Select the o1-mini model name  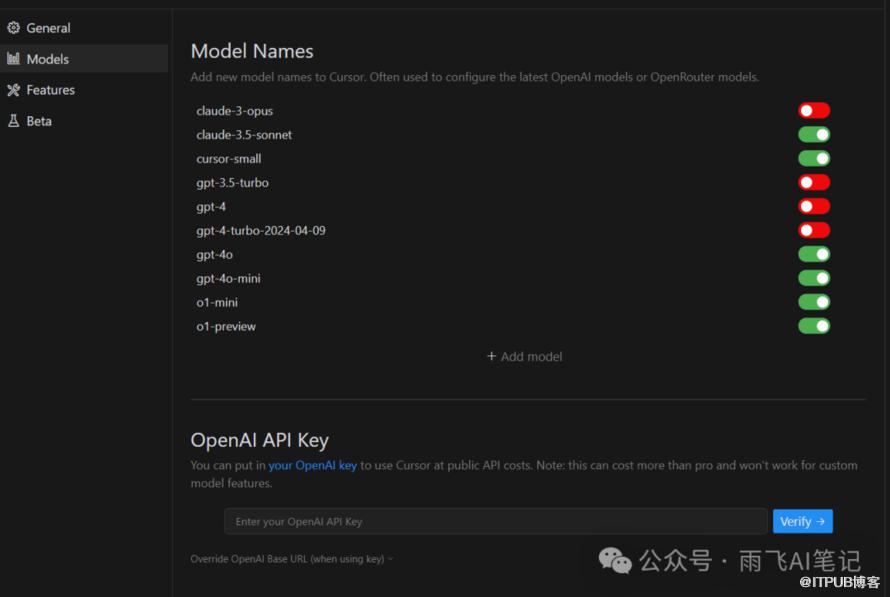217,302
